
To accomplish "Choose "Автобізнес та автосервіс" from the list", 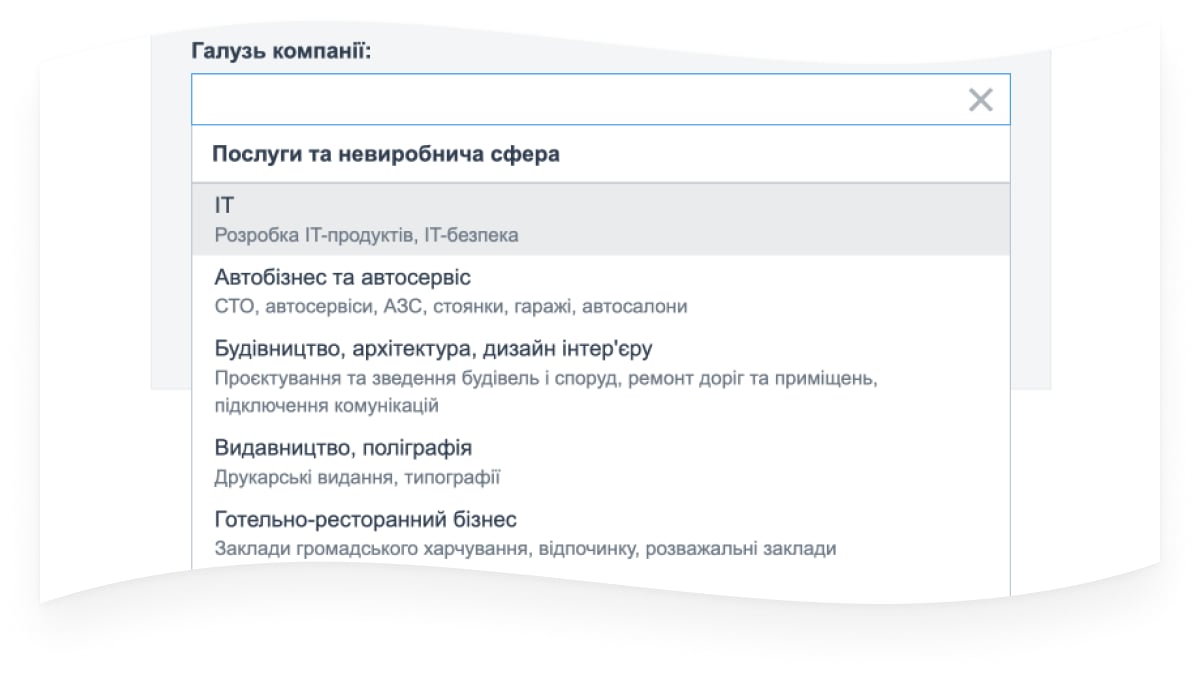I will click(x=342, y=277).
